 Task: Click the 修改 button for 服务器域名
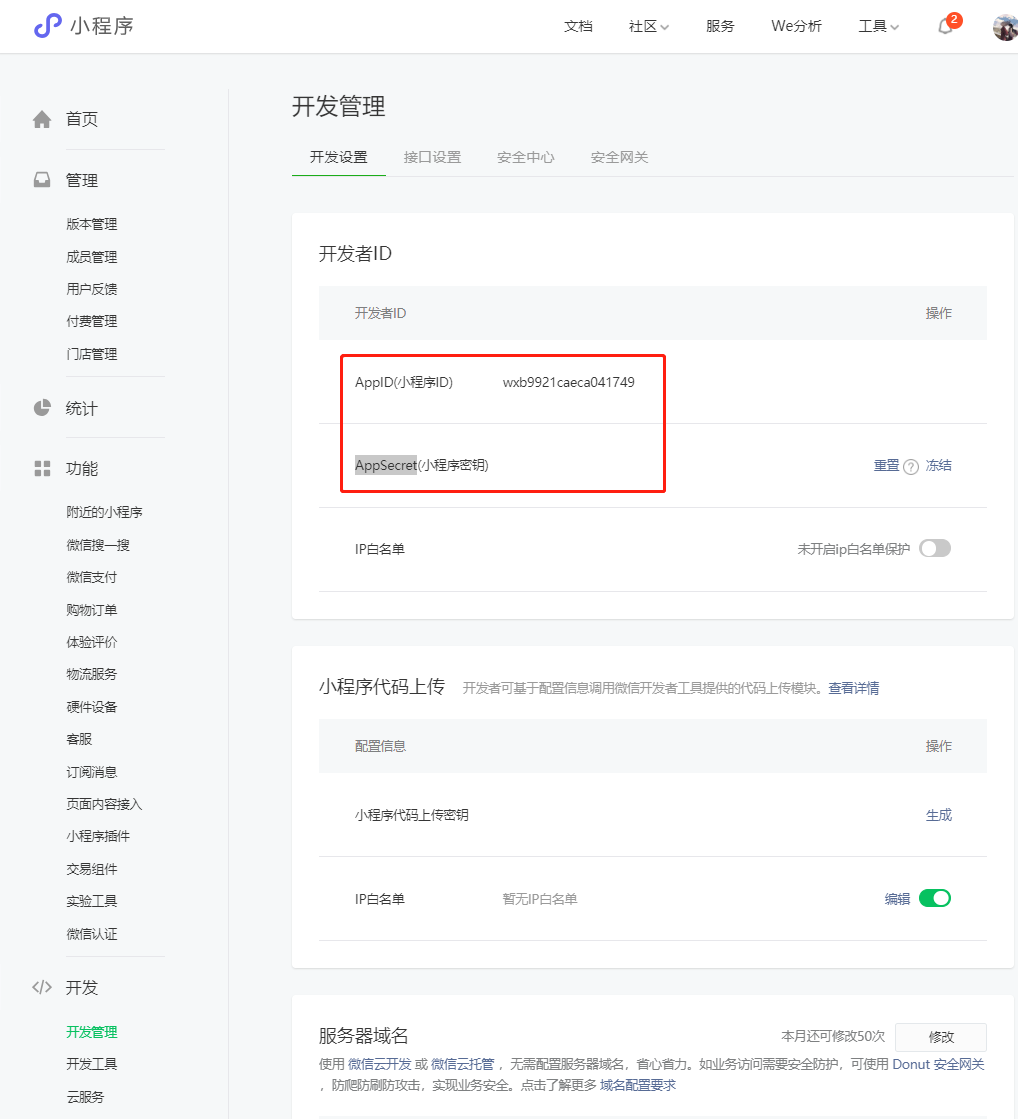[x=941, y=1037]
